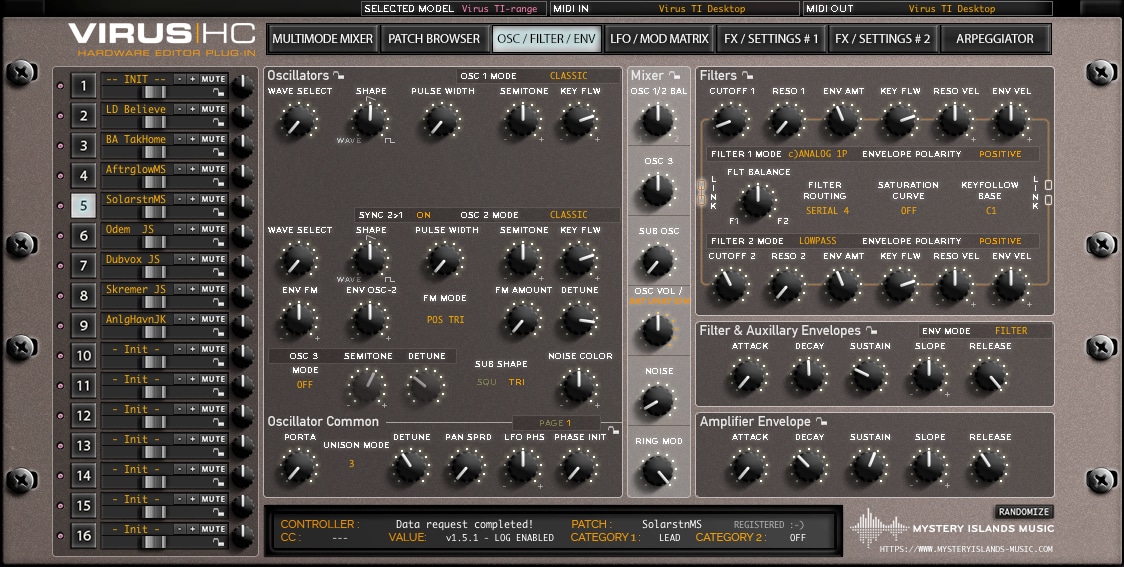Open the ENV MODE Filter selector
The width and height of the screenshot is (1124, 567).
point(1011,331)
